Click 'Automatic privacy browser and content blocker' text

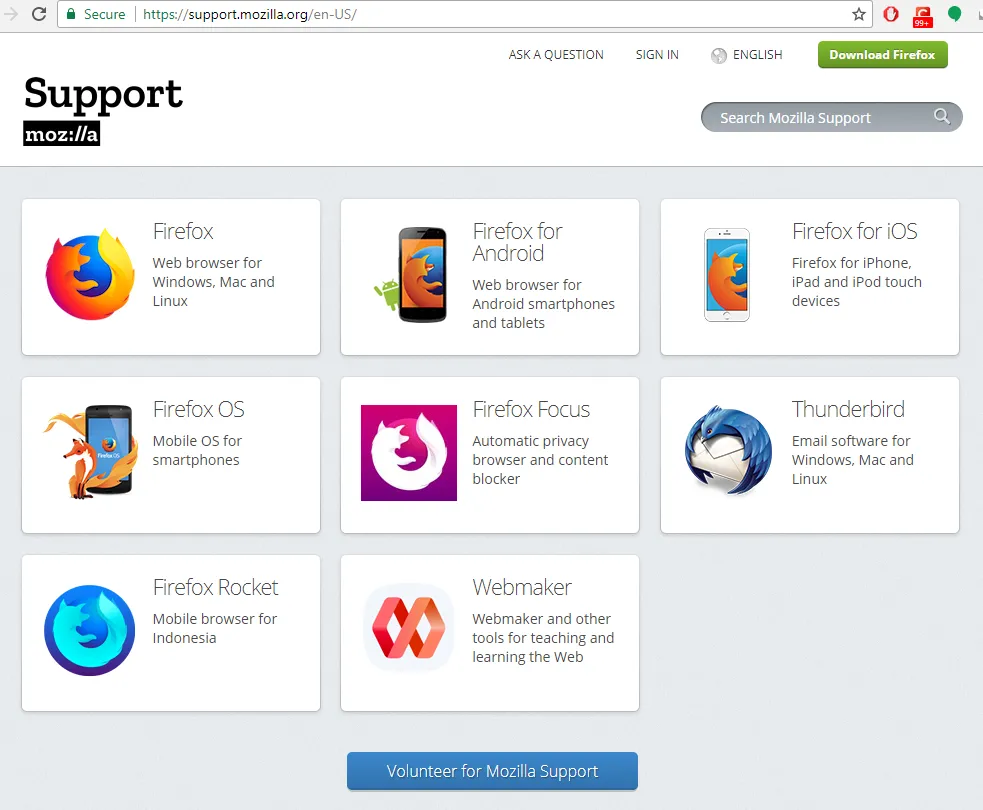[x=540, y=460]
